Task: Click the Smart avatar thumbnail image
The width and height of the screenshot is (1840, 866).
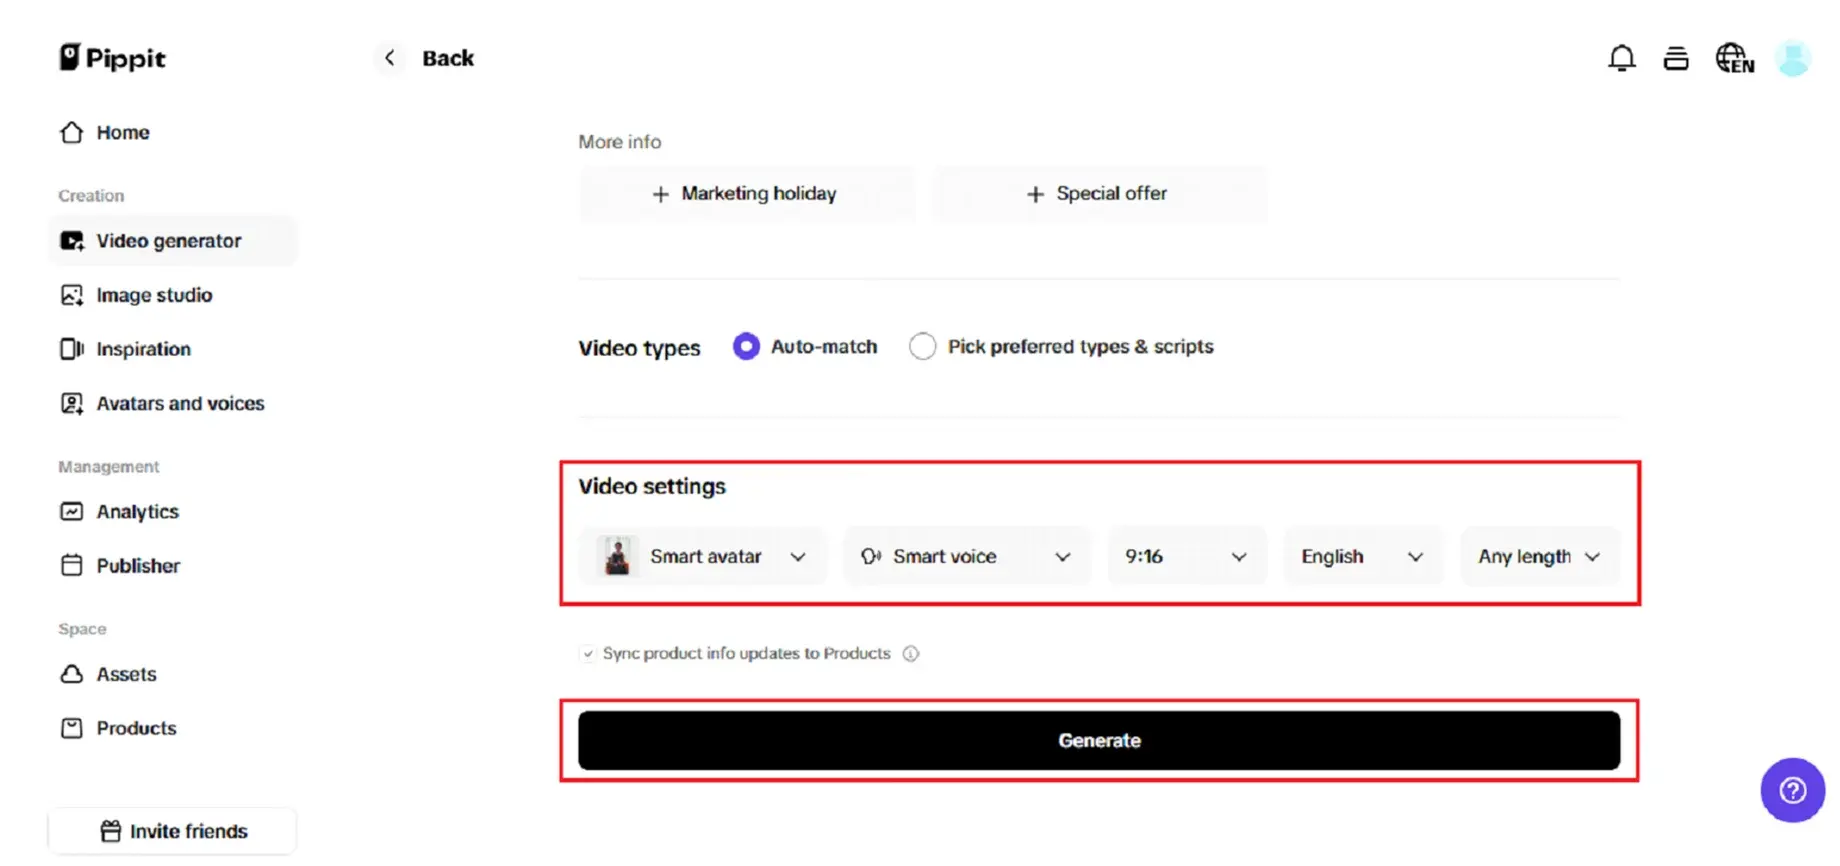Action: 618,556
